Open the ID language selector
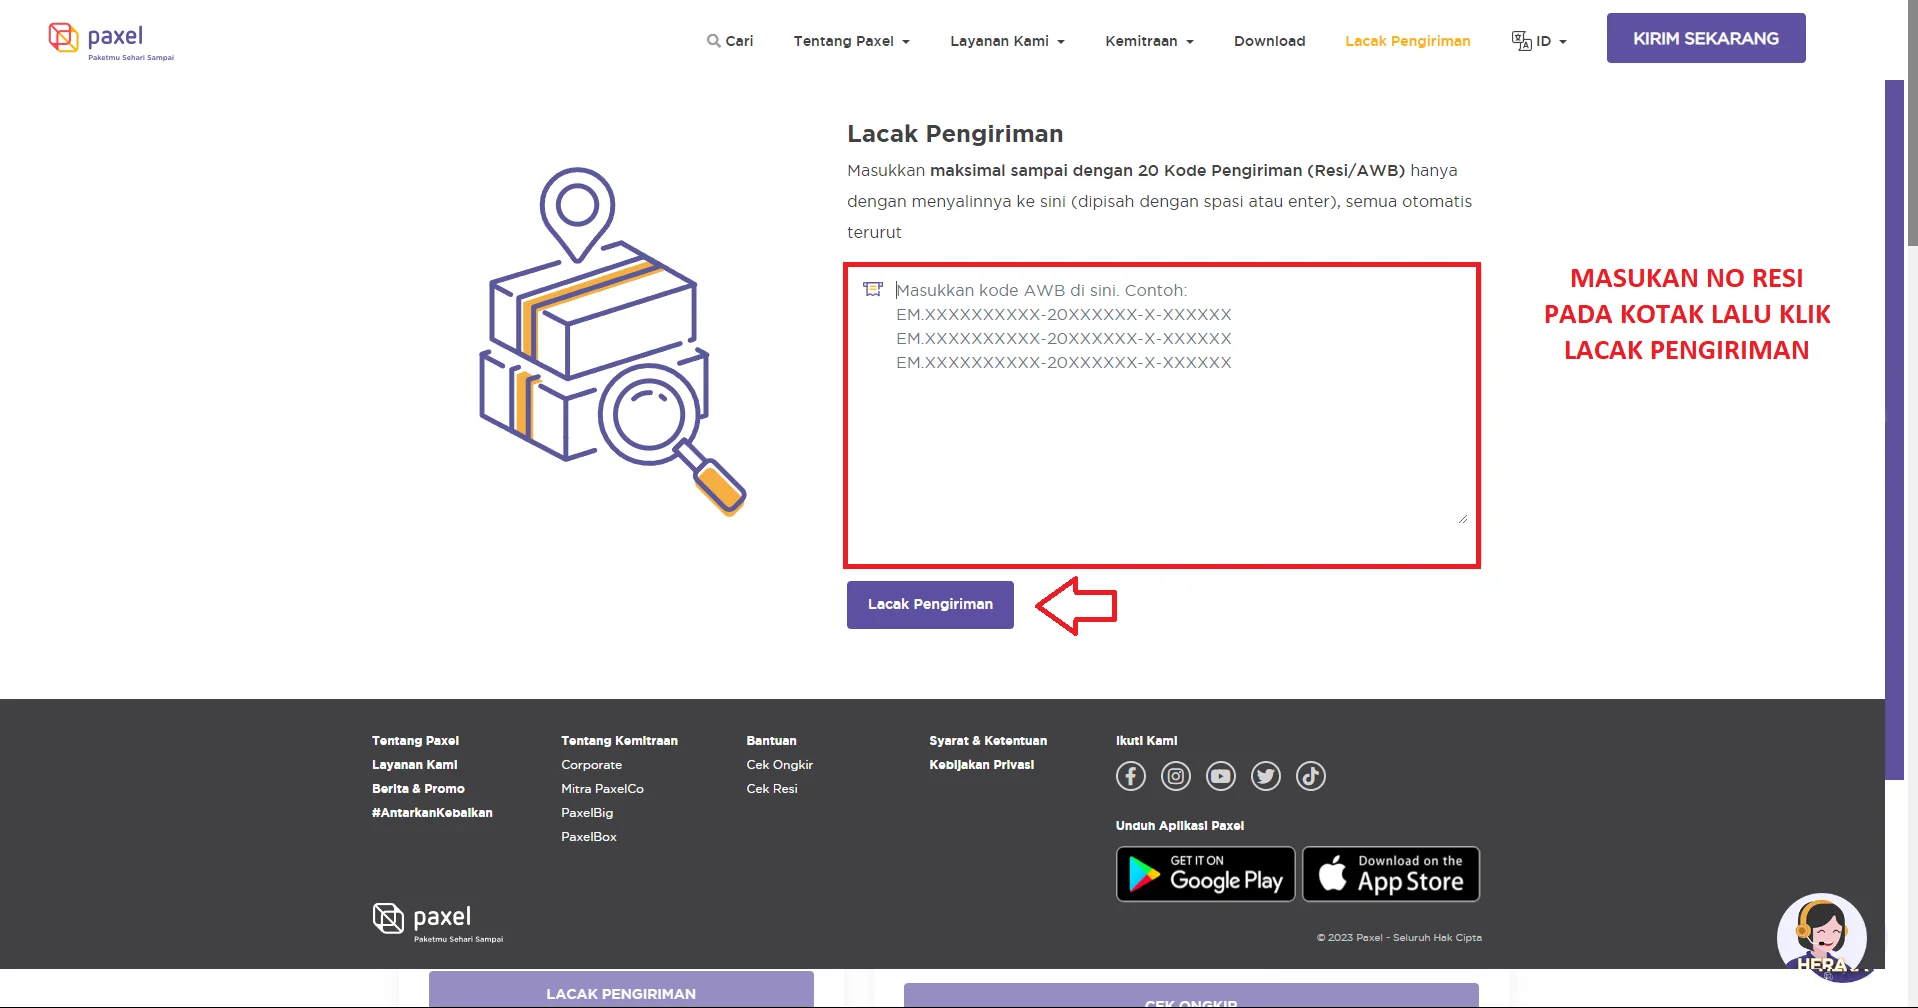Screen dimensions: 1918x1008 (x=1539, y=41)
